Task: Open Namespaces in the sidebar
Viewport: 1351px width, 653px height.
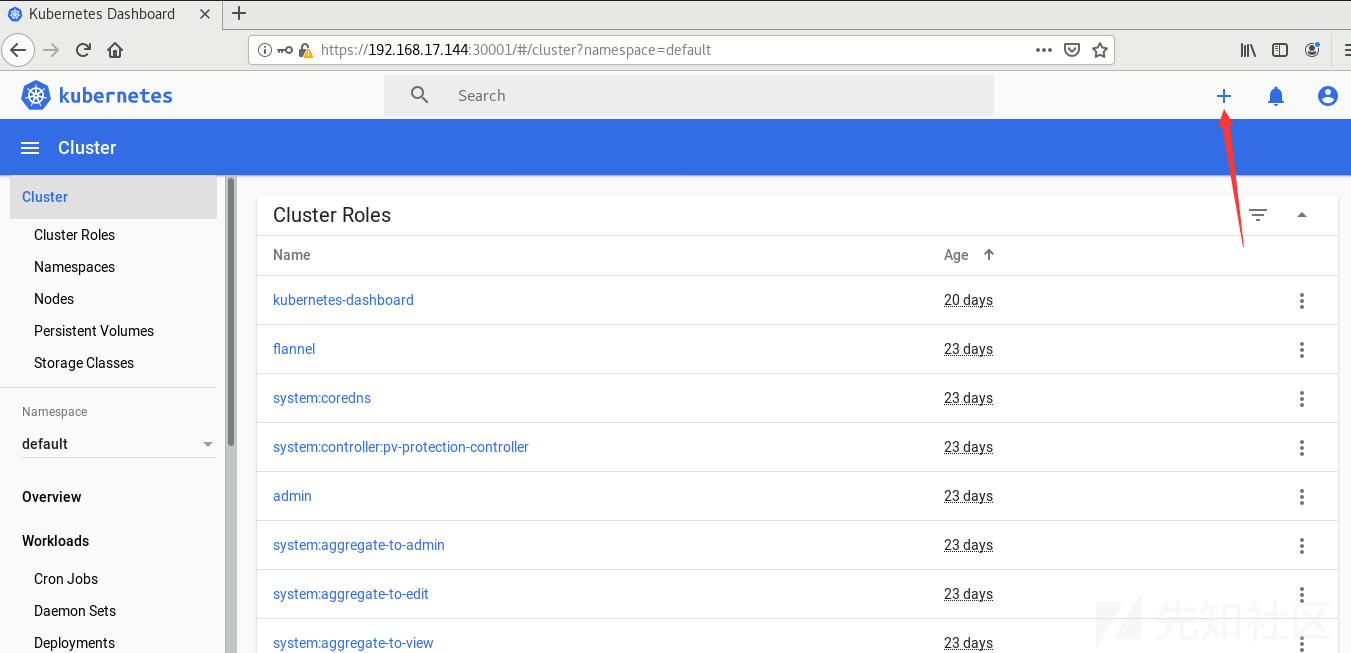Action: (x=74, y=267)
